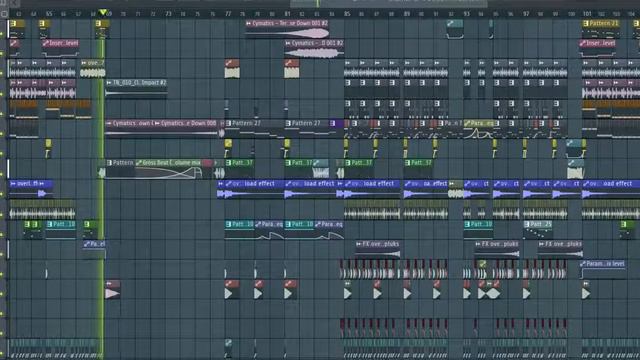Select the teal Patt..10 clip at bar 81
This screenshot has width=640, height=360.
point(299,229)
